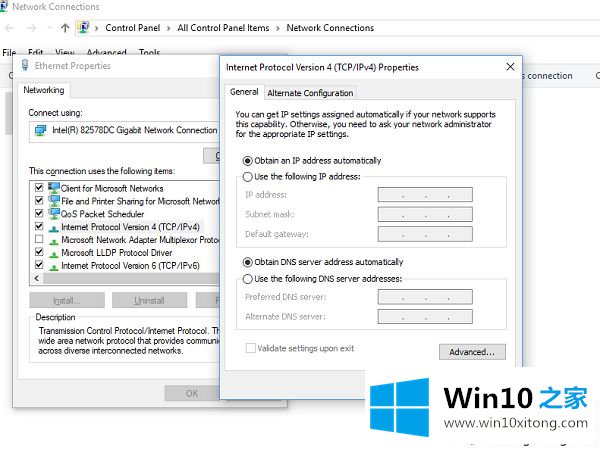The width and height of the screenshot is (600, 449).
Task: Switch to the Alternate Configuration tab
Action: point(310,93)
